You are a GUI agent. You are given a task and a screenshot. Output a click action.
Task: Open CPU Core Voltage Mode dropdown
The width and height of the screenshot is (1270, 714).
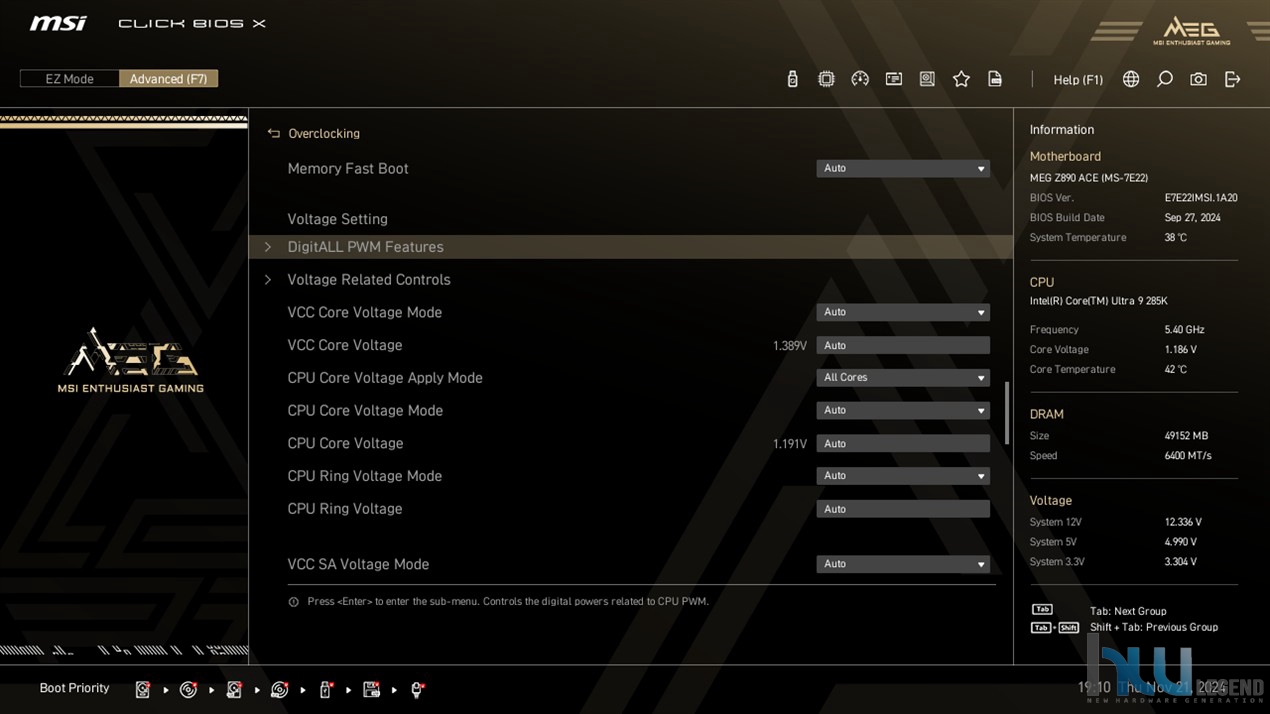903,411
